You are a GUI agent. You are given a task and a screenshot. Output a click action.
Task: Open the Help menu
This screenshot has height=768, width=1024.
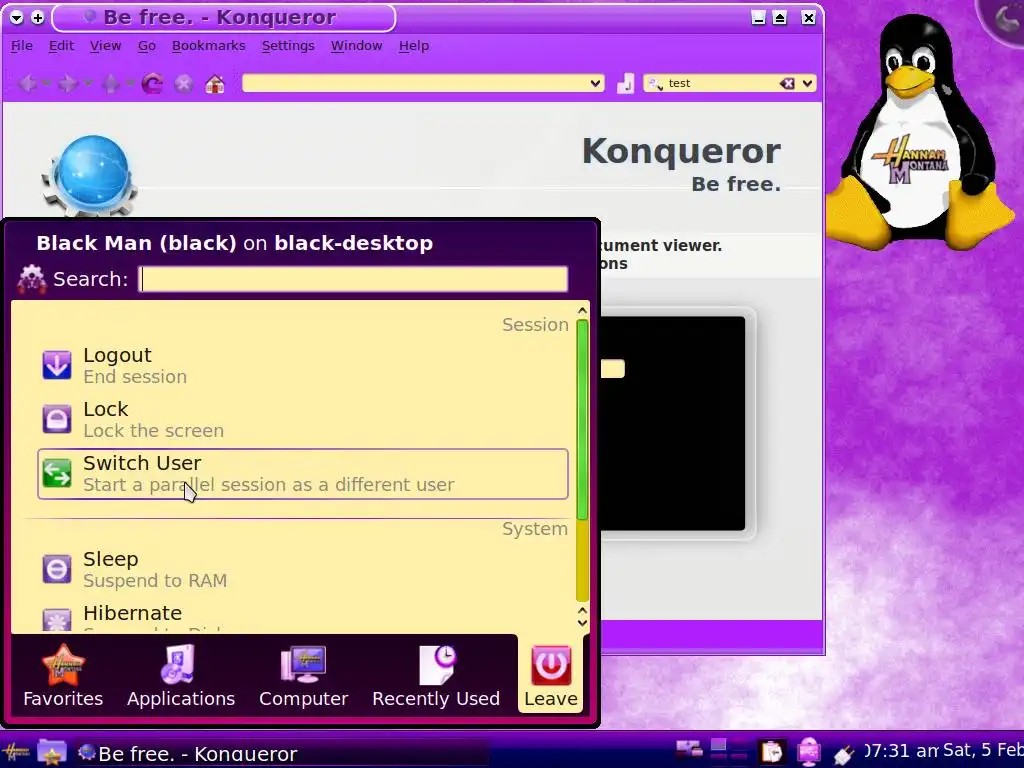click(x=414, y=46)
